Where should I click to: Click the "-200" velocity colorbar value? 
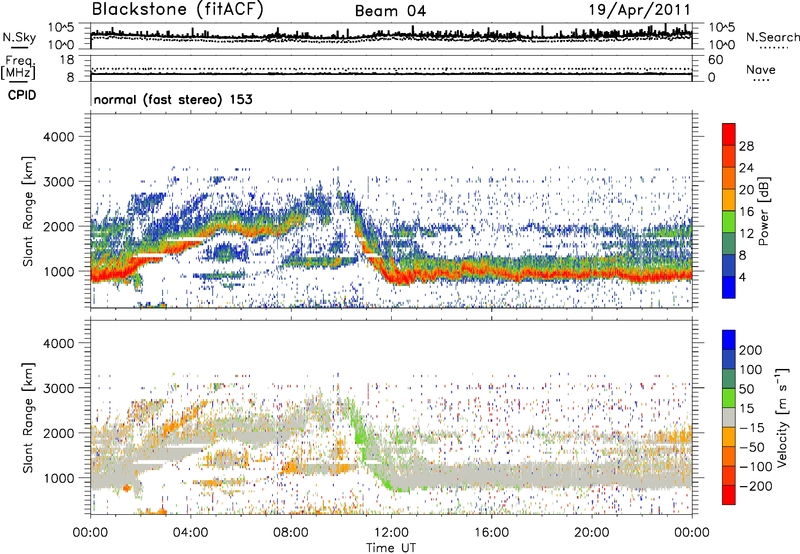pyautogui.click(x=755, y=487)
